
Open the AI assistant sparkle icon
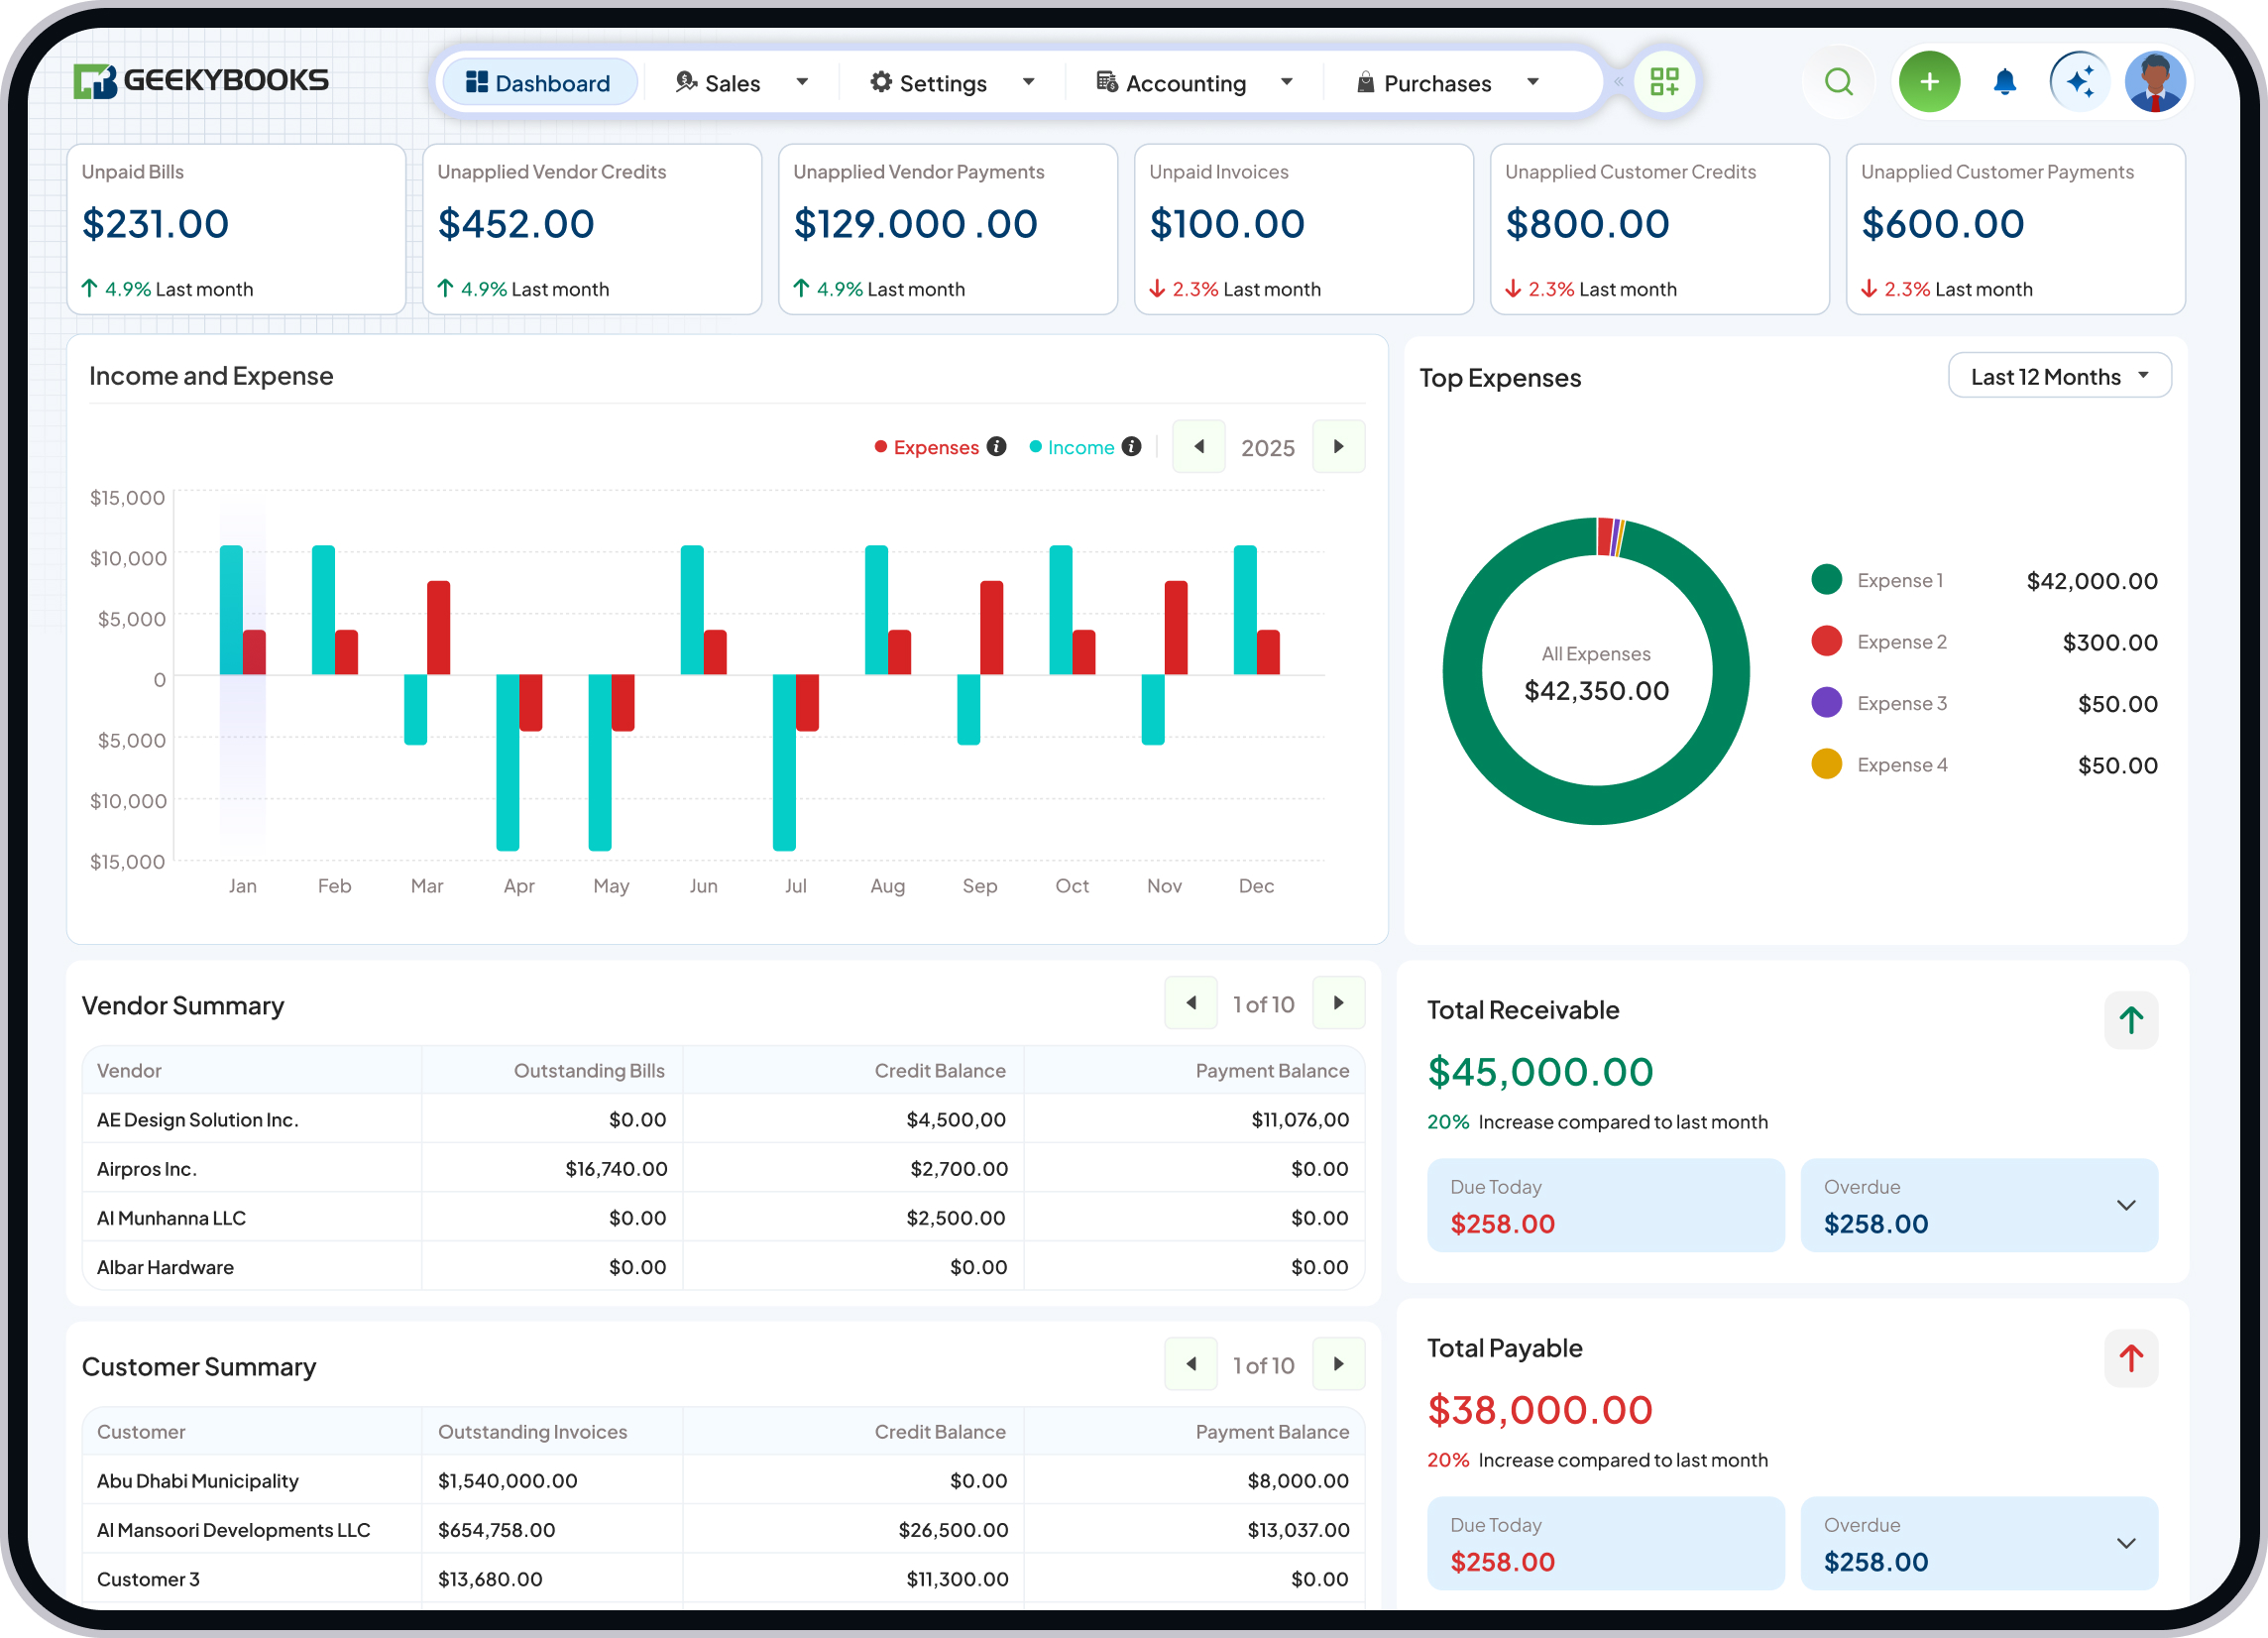pyautogui.click(x=2080, y=81)
